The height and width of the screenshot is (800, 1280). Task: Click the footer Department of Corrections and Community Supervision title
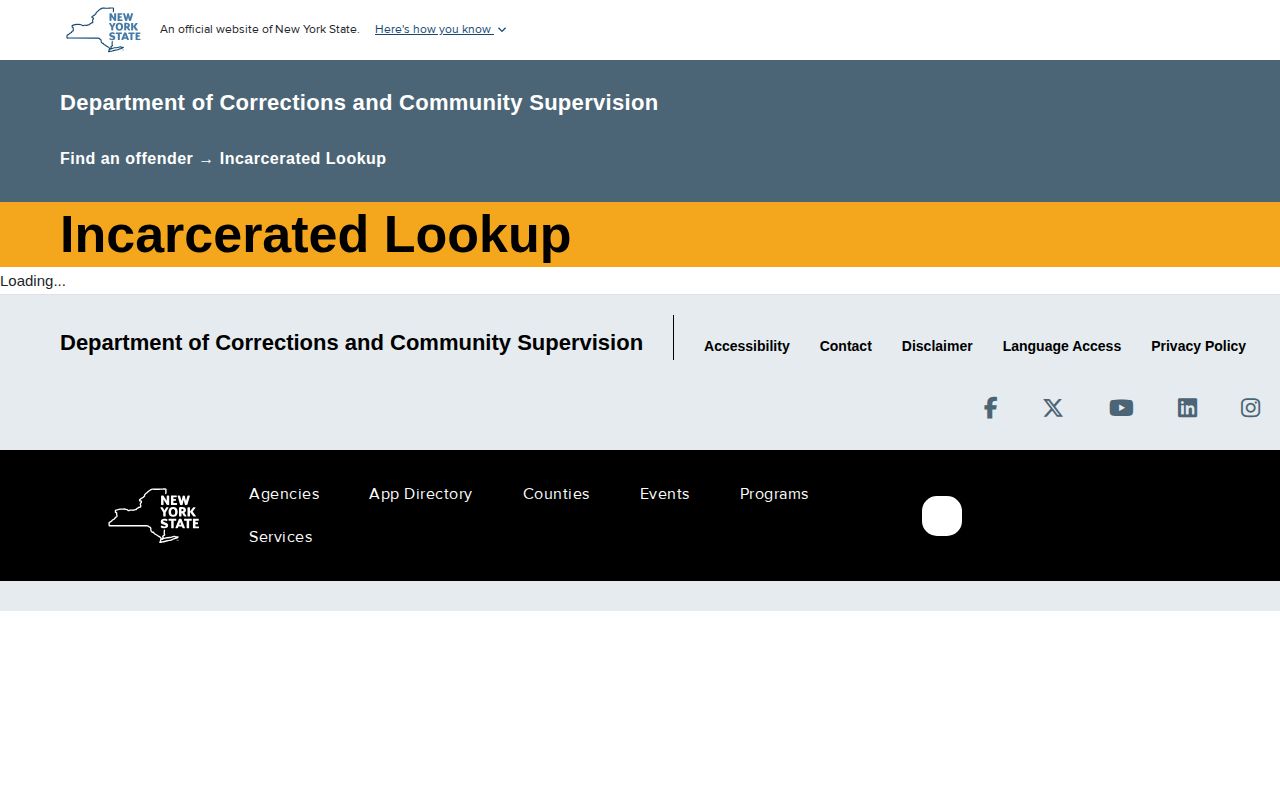click(351, 343)
